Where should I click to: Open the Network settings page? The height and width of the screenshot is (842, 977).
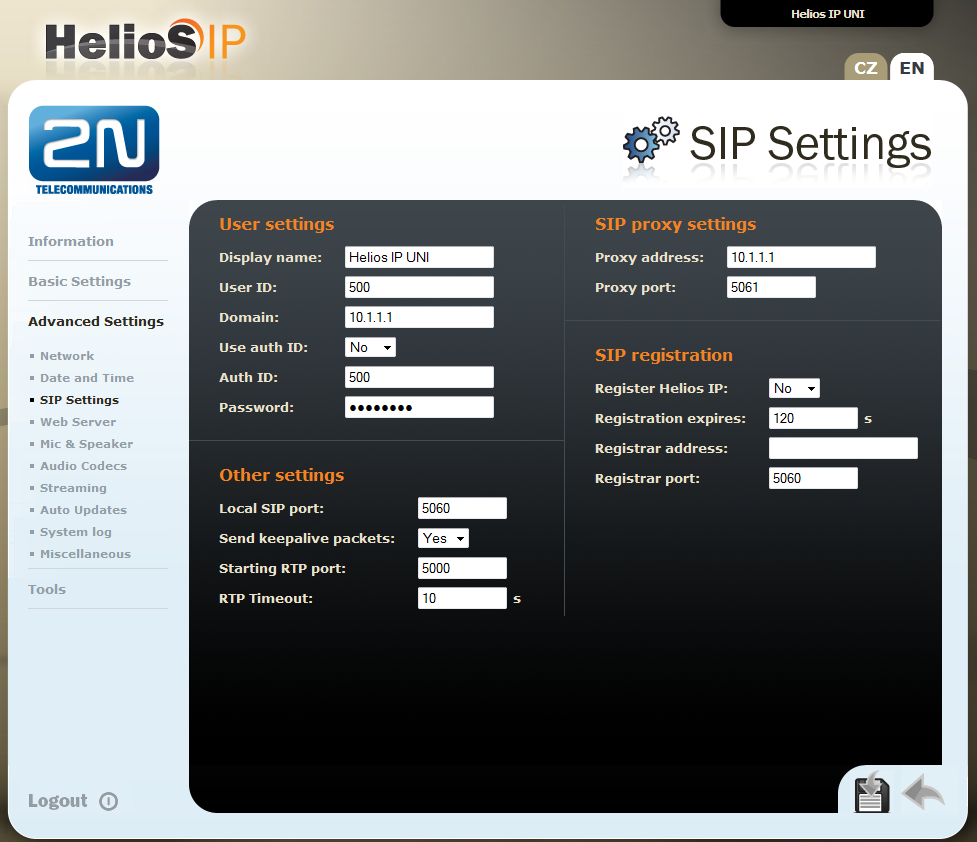pyautogui.click(x=67, y=356)
